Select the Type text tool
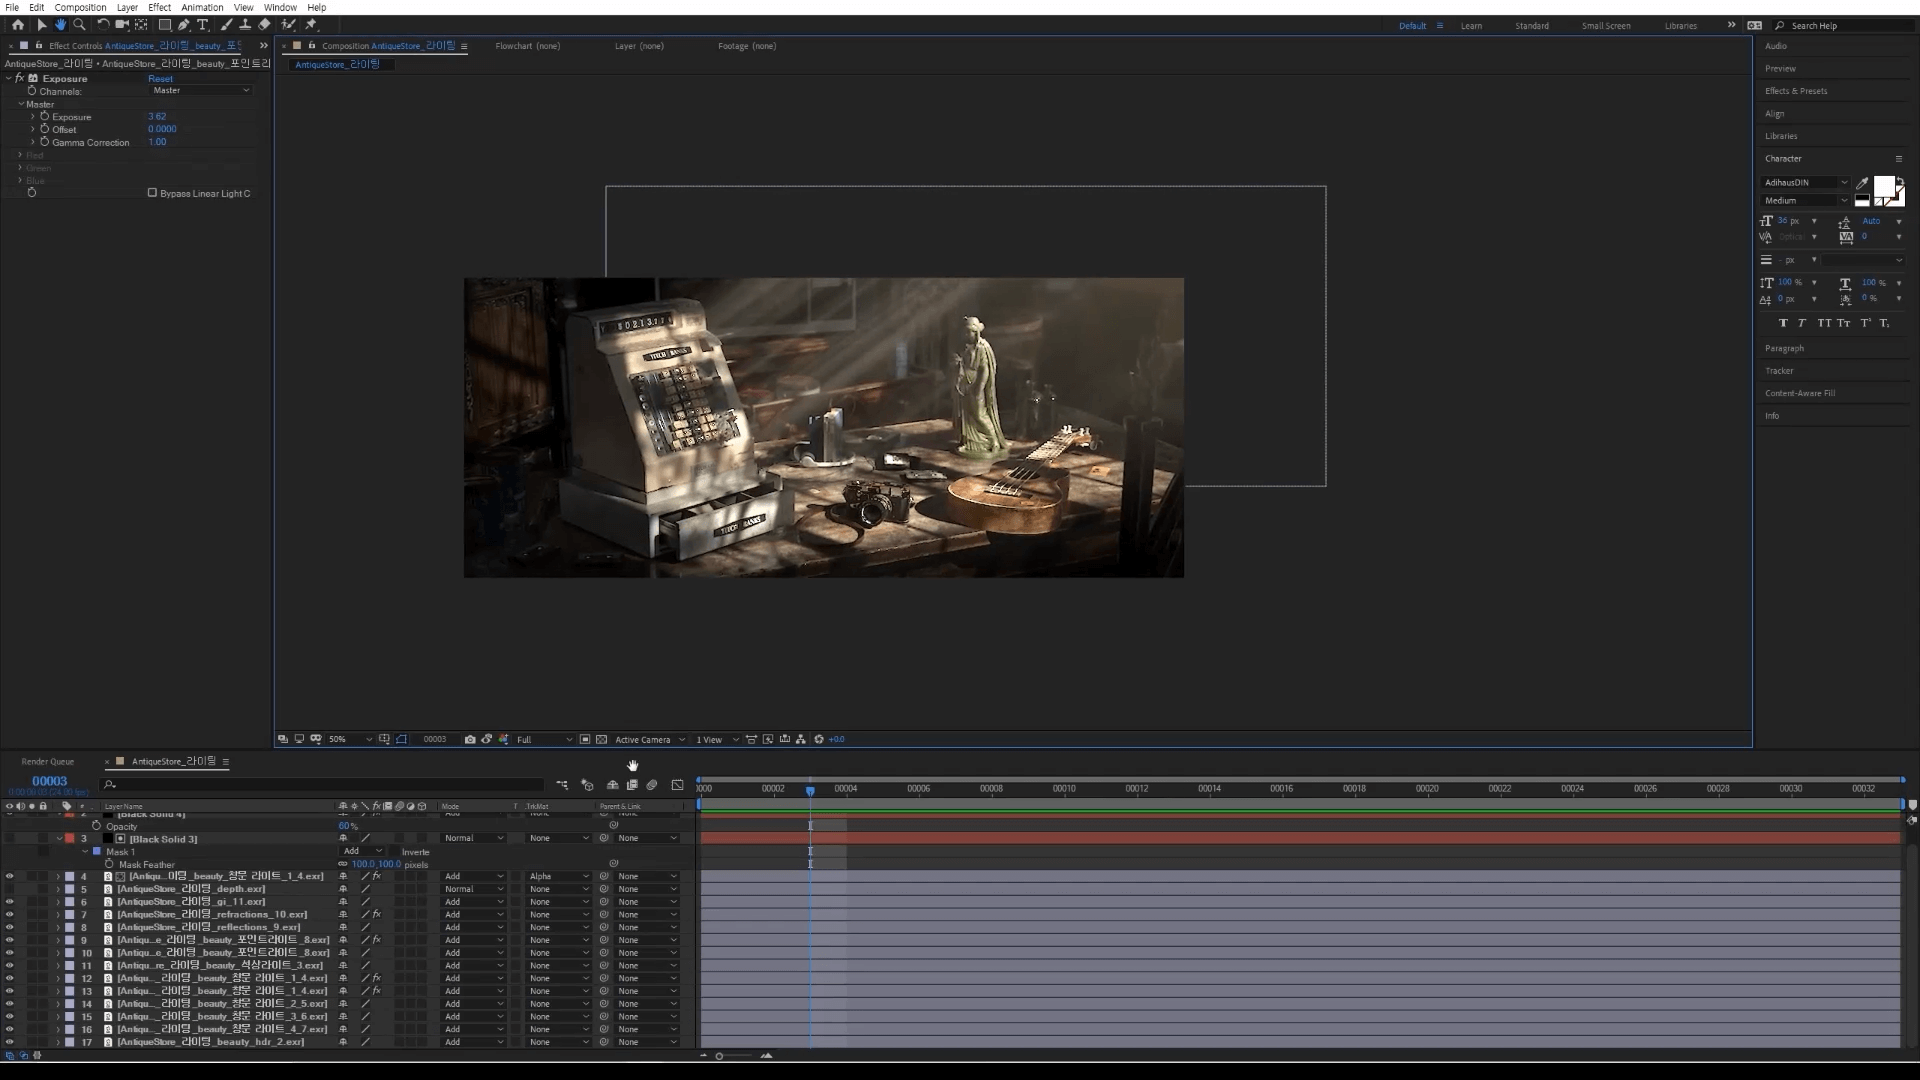This screenshot has height=1080, width=1920. coord(202,25)
